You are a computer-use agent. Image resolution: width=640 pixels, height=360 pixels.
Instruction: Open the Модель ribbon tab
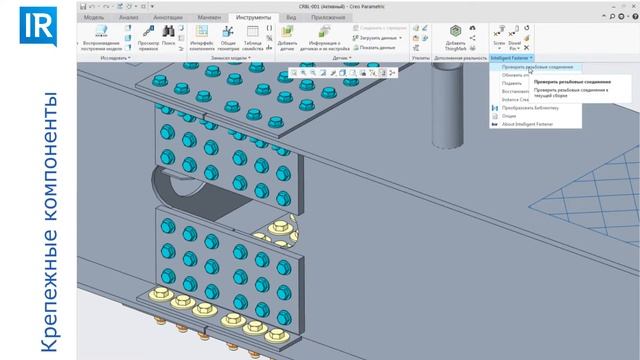pyautogui.click(x=93, y=18)
